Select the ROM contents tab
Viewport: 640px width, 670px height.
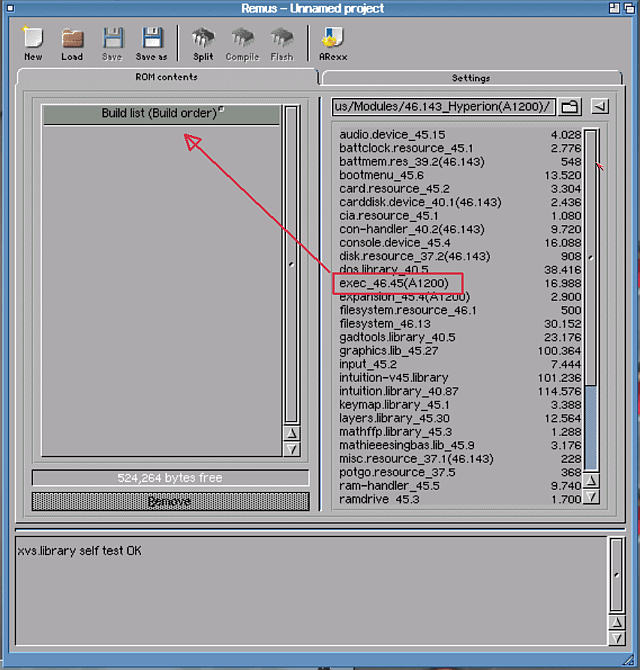point(166,77)
